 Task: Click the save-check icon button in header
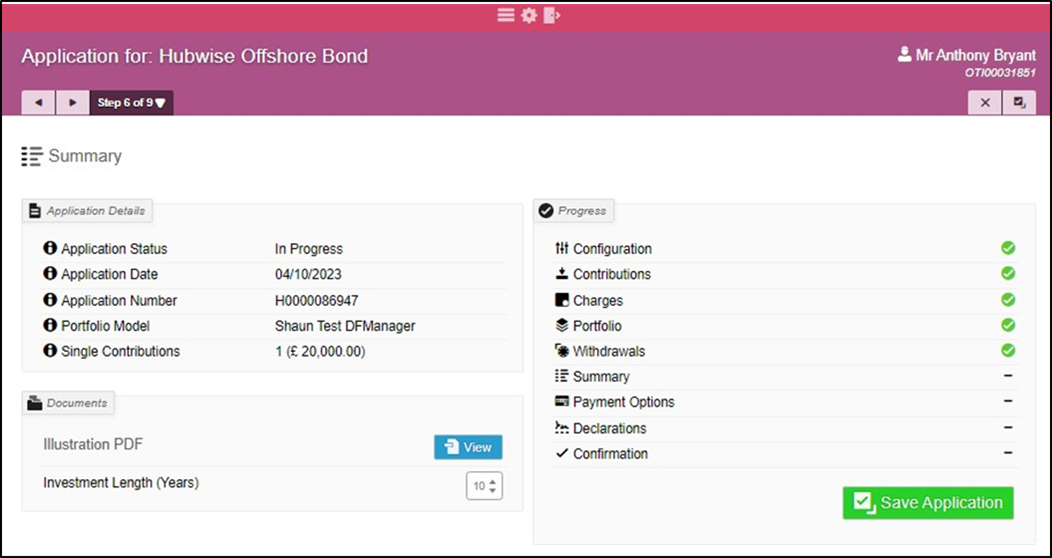(1019, 103)
